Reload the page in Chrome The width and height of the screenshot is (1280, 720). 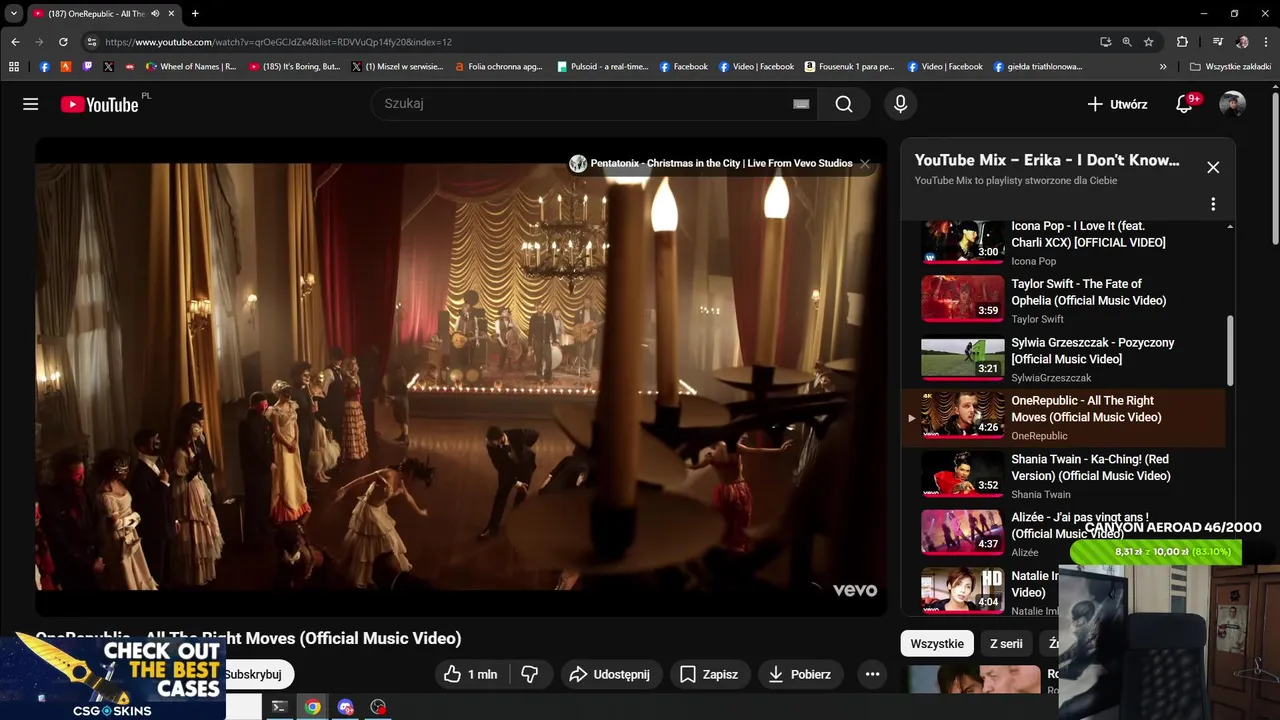click(x=63, y=42)
